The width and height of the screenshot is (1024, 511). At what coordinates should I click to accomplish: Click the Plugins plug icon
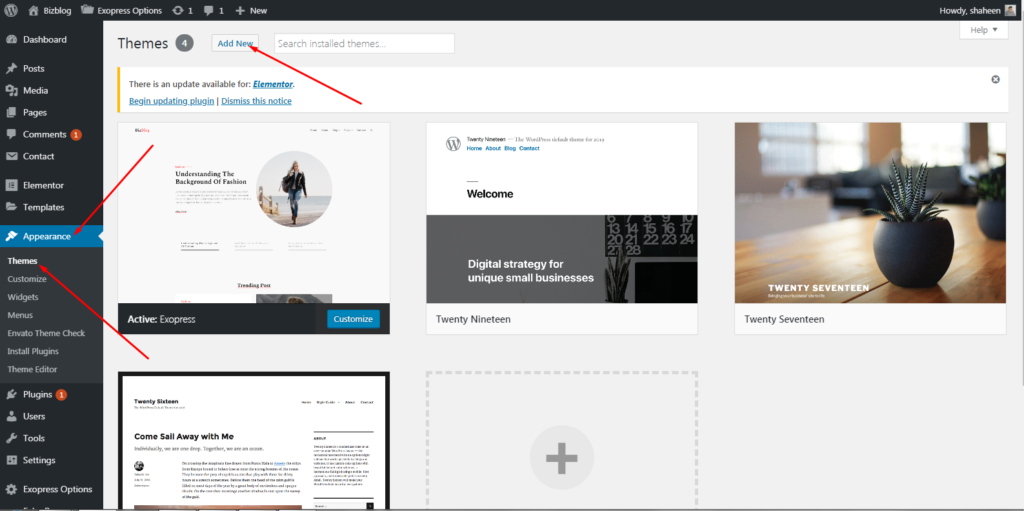pyautogui.click(x=11, y=394)
